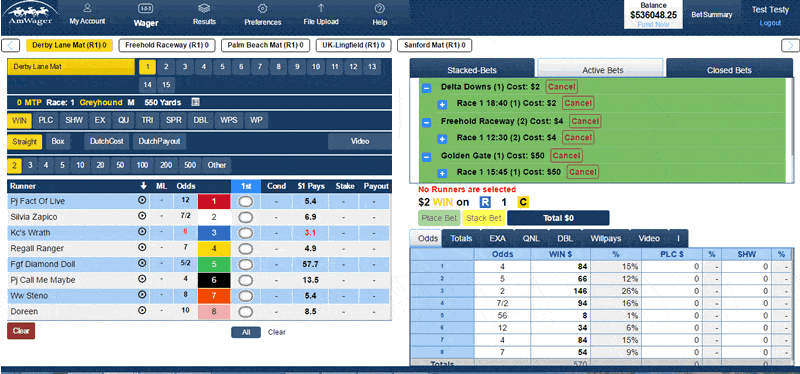Expand Delta Downs Race 1 18:40 bets
800x374 pixels.
[442, 104]
